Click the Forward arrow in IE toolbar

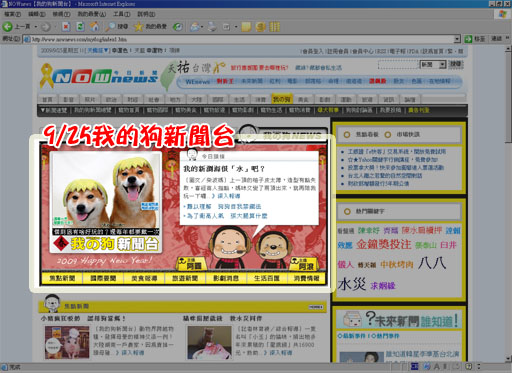[46, 26]
